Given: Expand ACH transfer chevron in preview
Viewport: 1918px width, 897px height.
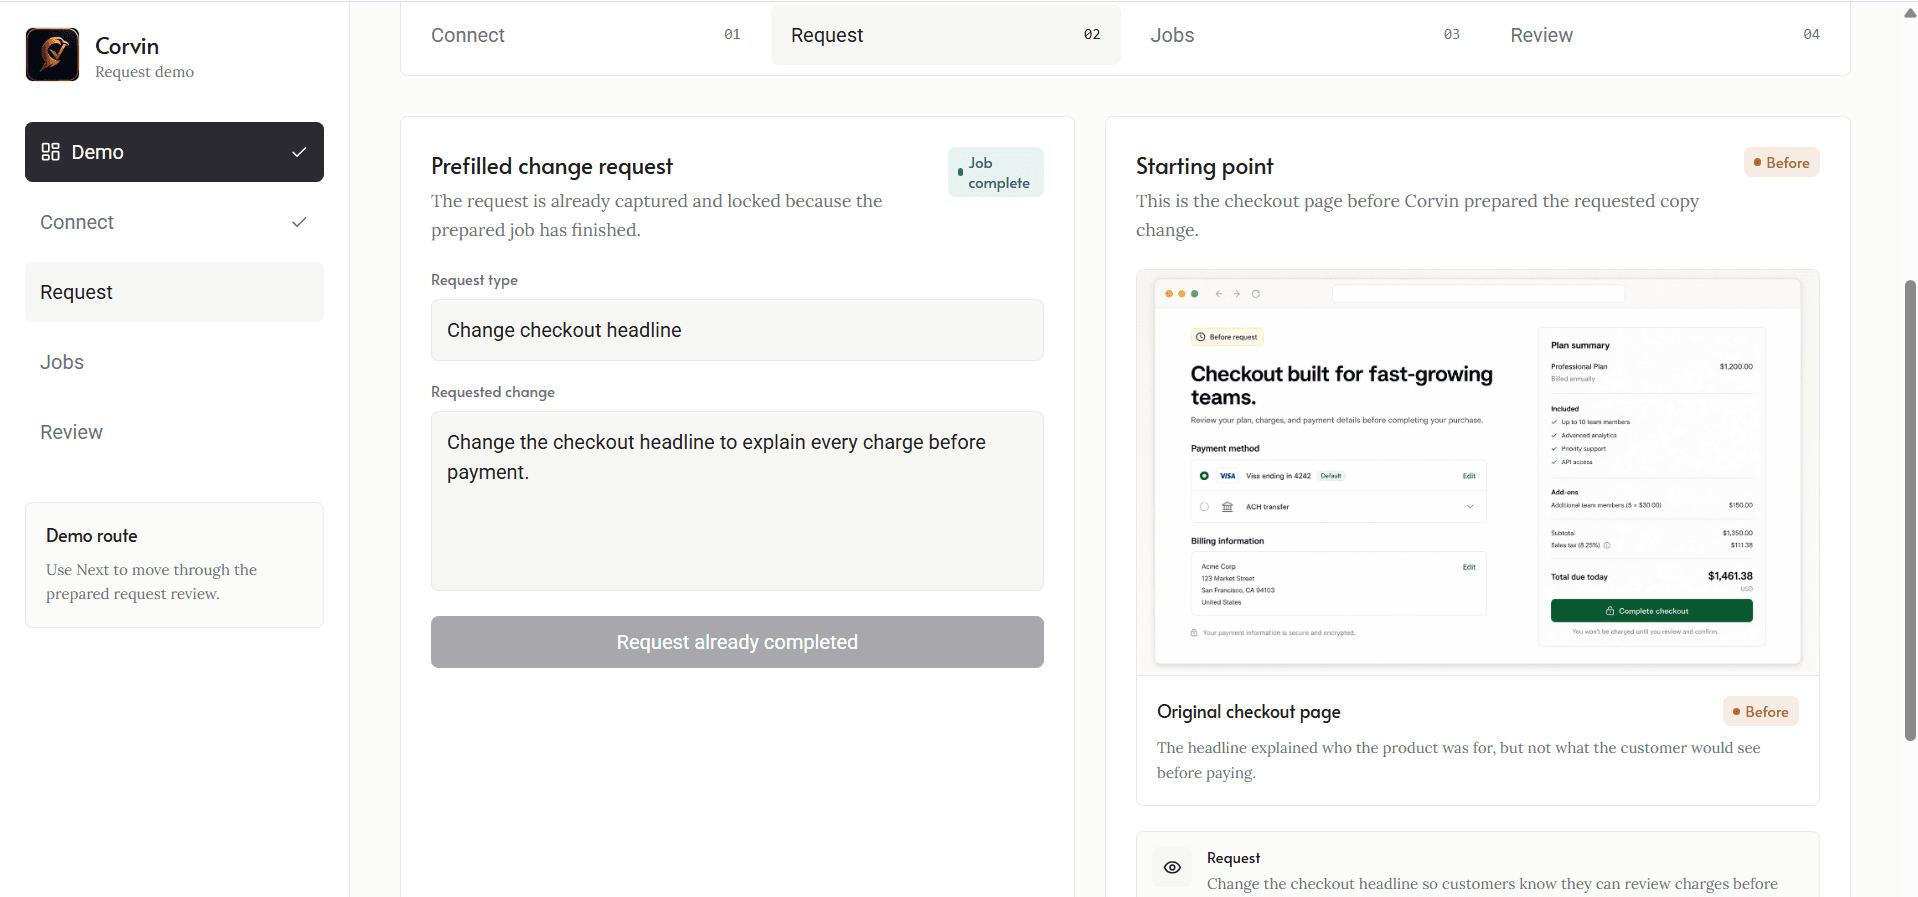Looking at the screenshot, I should [x=1470, y=507].
